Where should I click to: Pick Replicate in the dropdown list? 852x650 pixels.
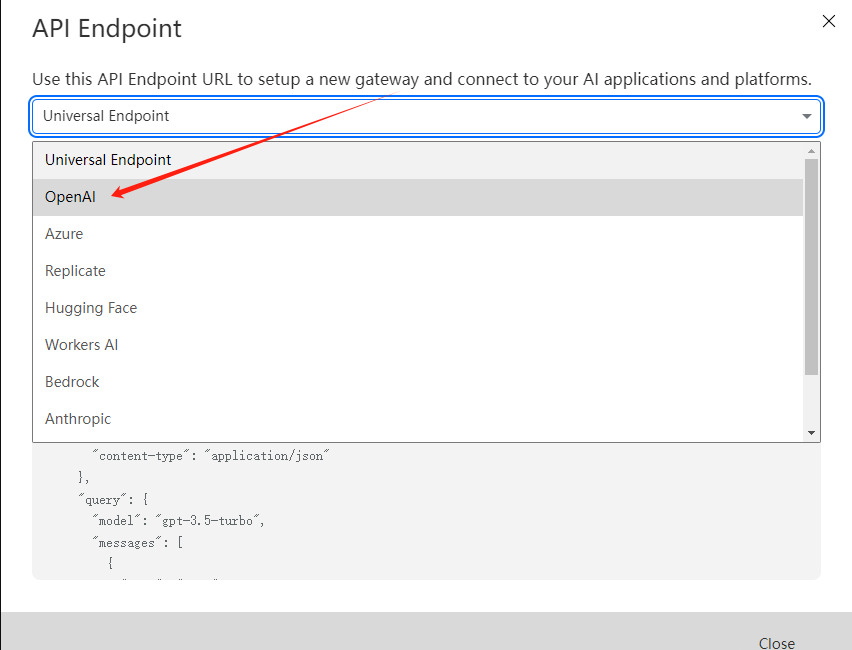75,271
